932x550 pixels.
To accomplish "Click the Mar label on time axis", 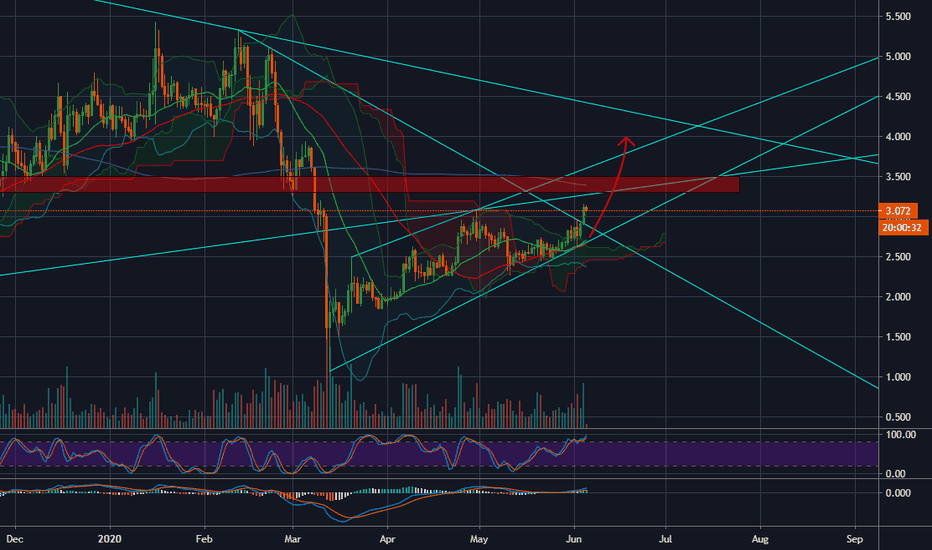I will [292, 539].
